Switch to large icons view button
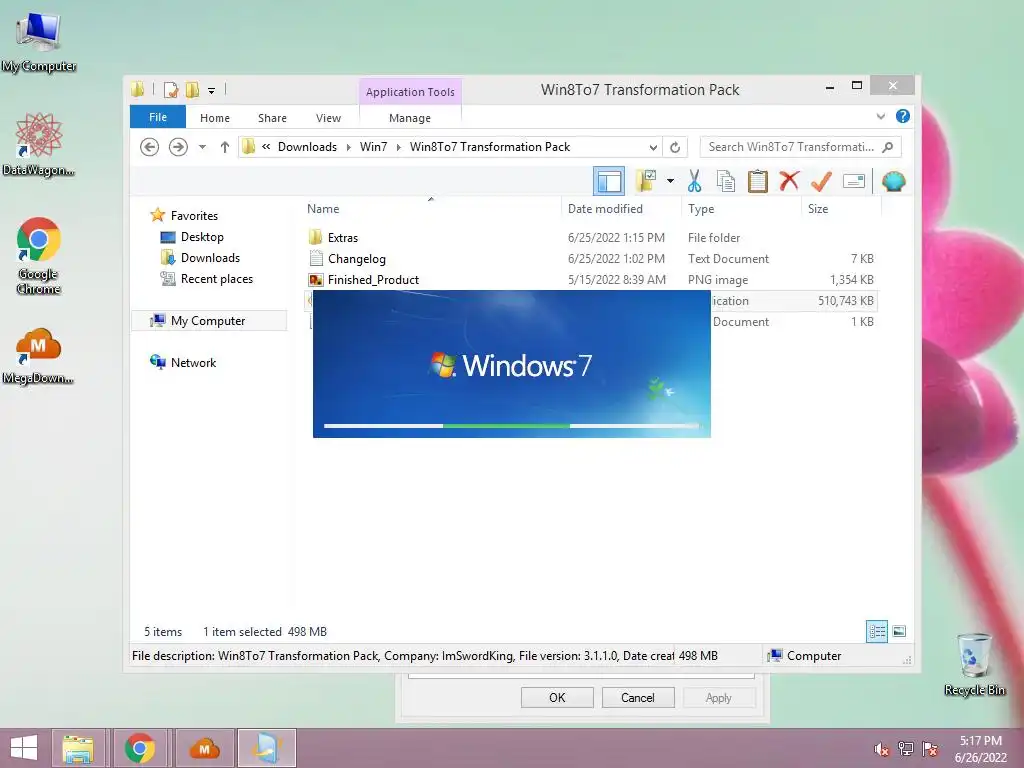Screen dimensions: 1024x768 [899, 632]
